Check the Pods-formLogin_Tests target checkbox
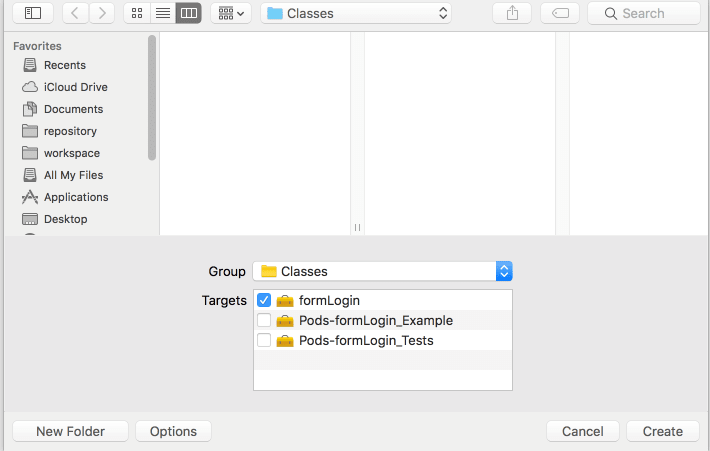Image resolution: width=710 pixels, height=451 pixels. coord(264,340)
